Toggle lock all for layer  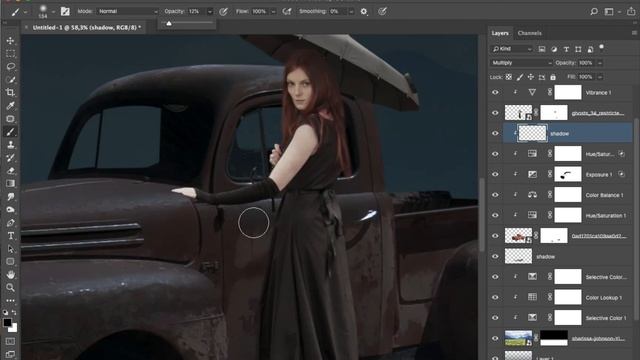point(553,77)
